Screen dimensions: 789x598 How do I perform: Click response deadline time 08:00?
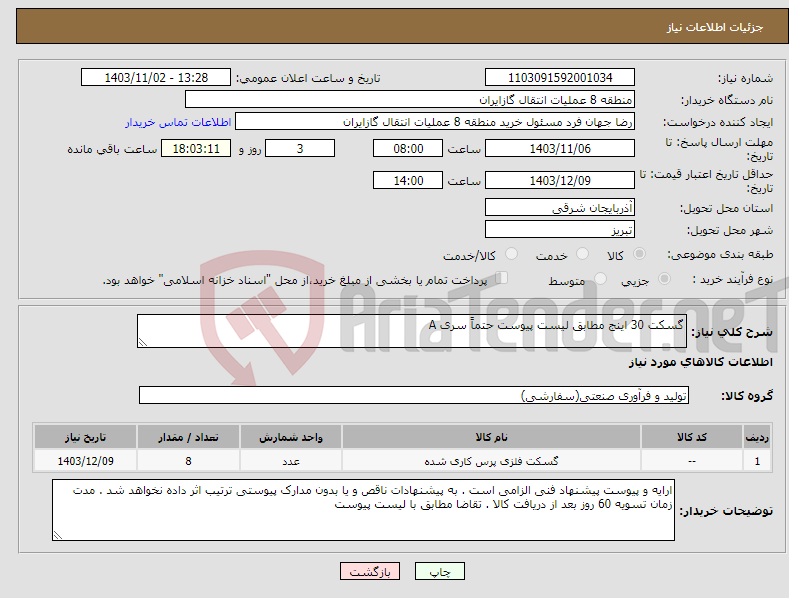(x=408, y=148)
